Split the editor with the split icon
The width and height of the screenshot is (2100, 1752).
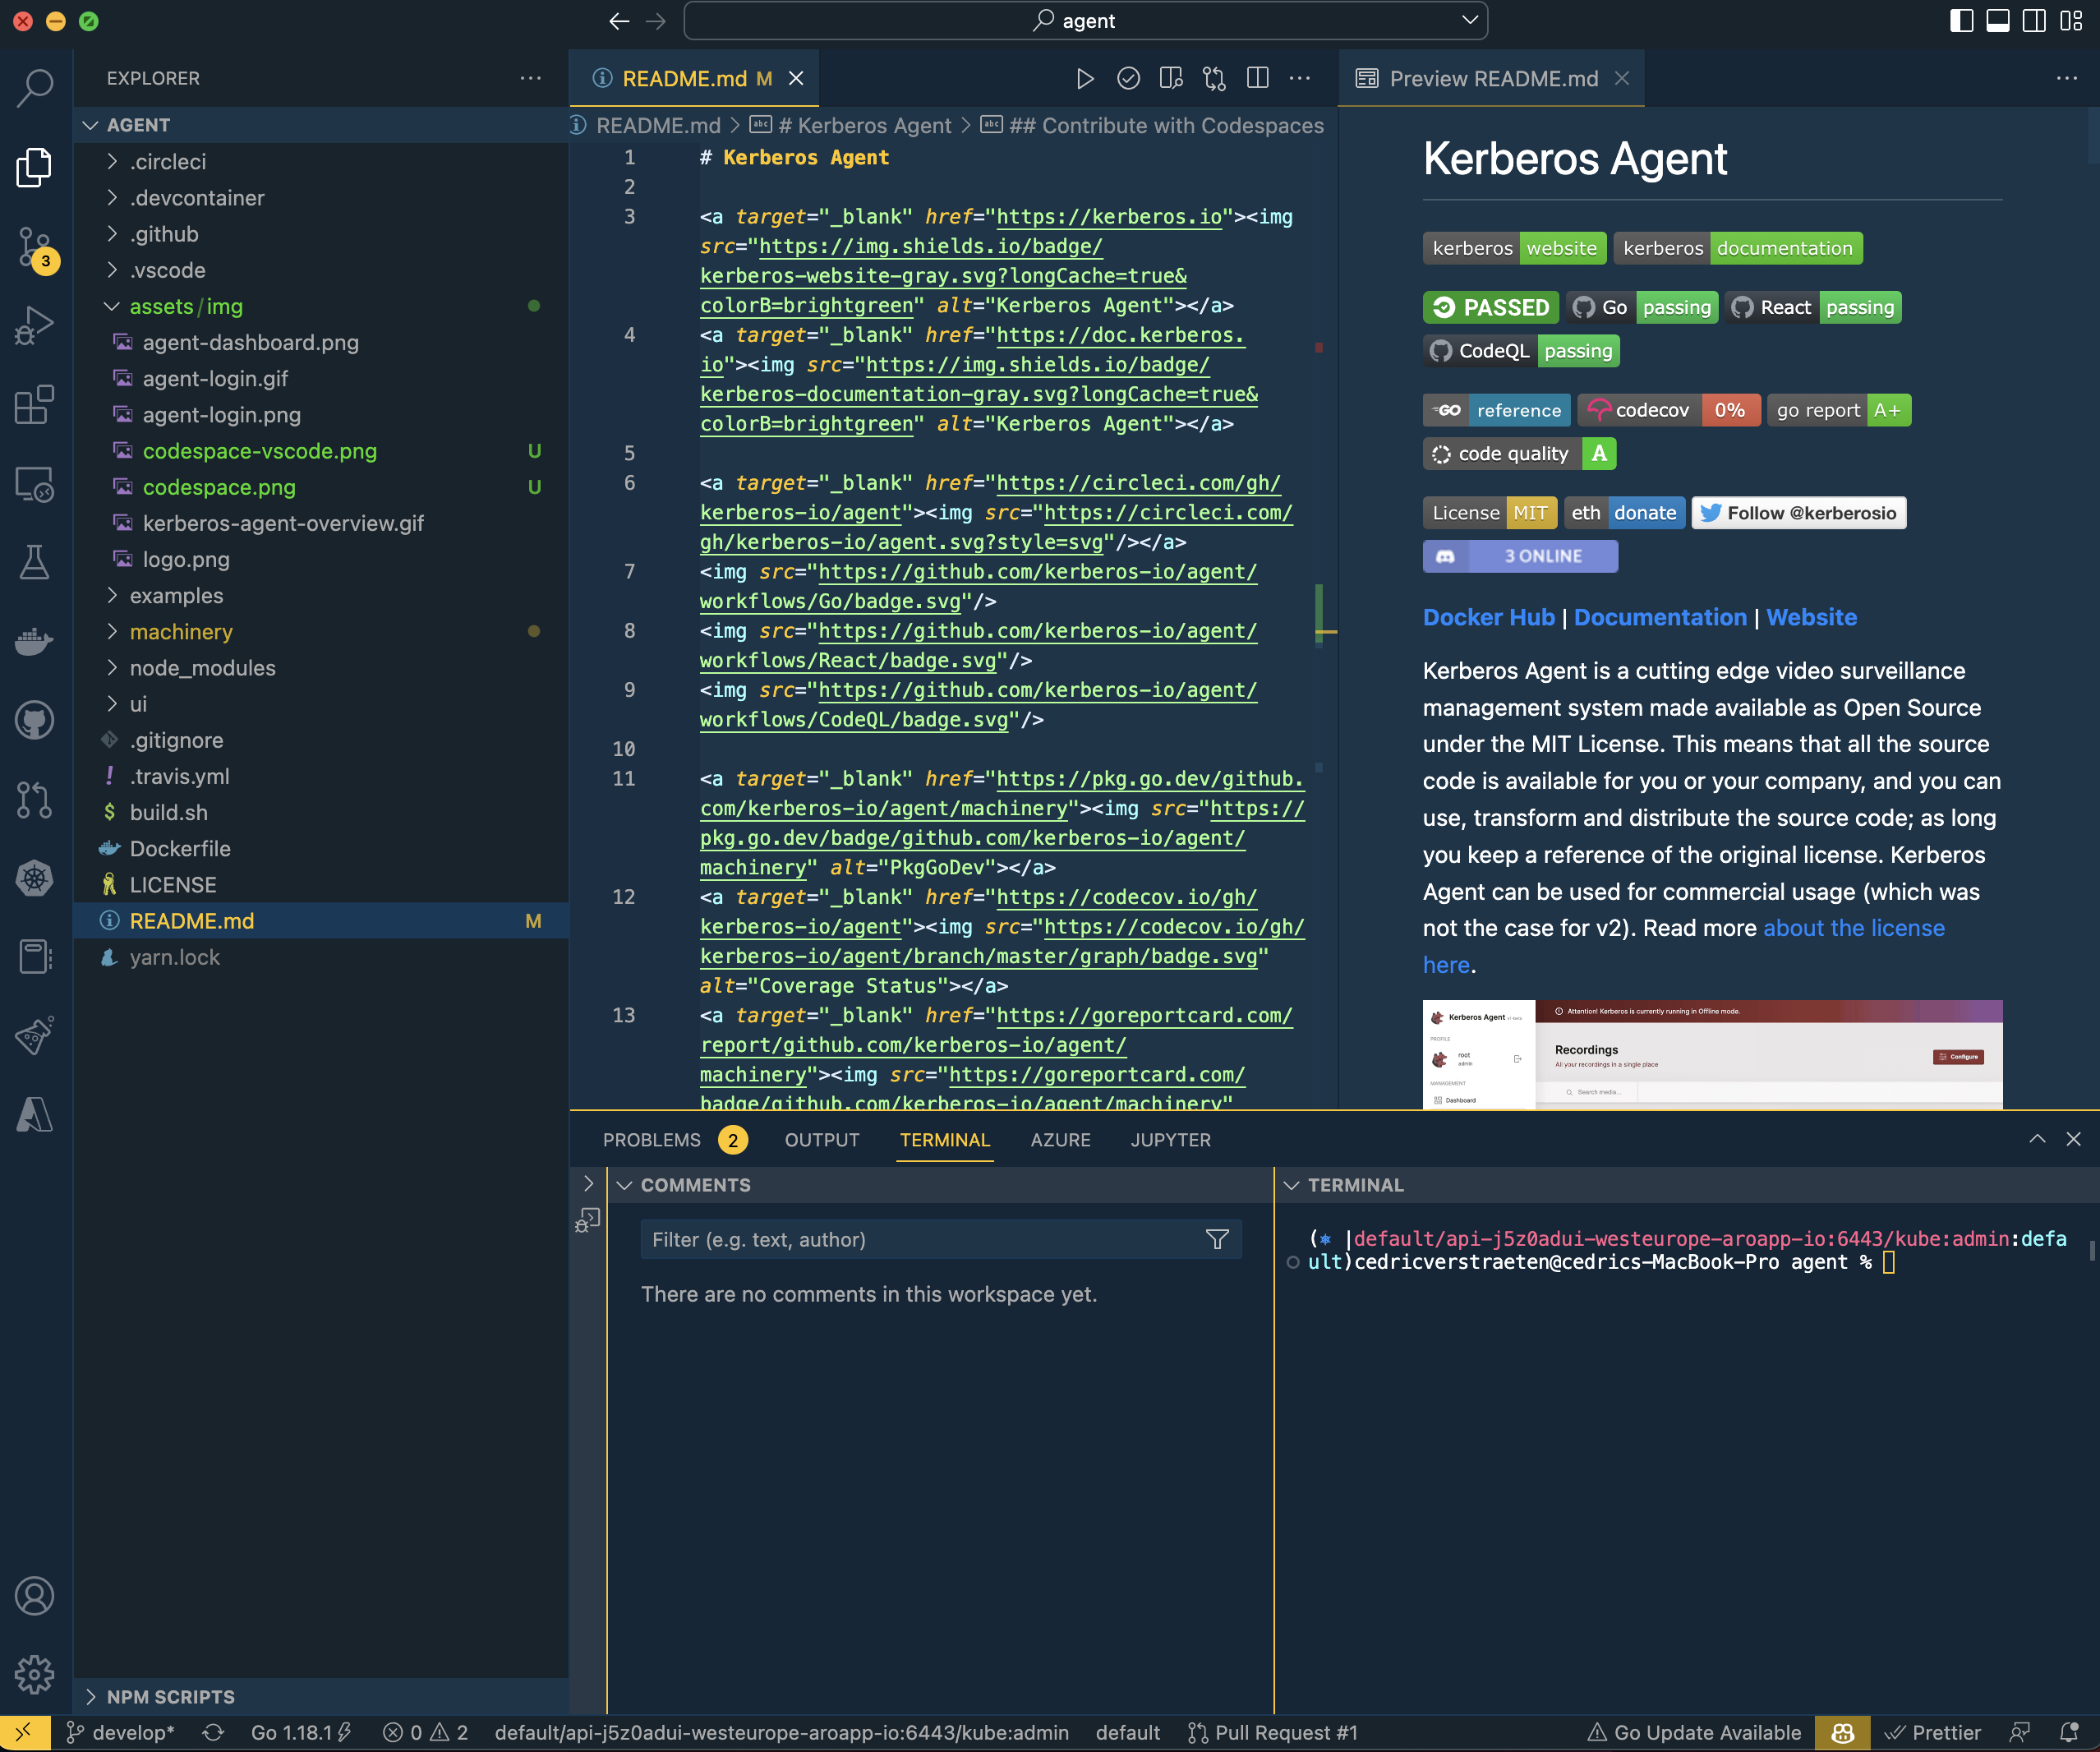coord(1258,78)
